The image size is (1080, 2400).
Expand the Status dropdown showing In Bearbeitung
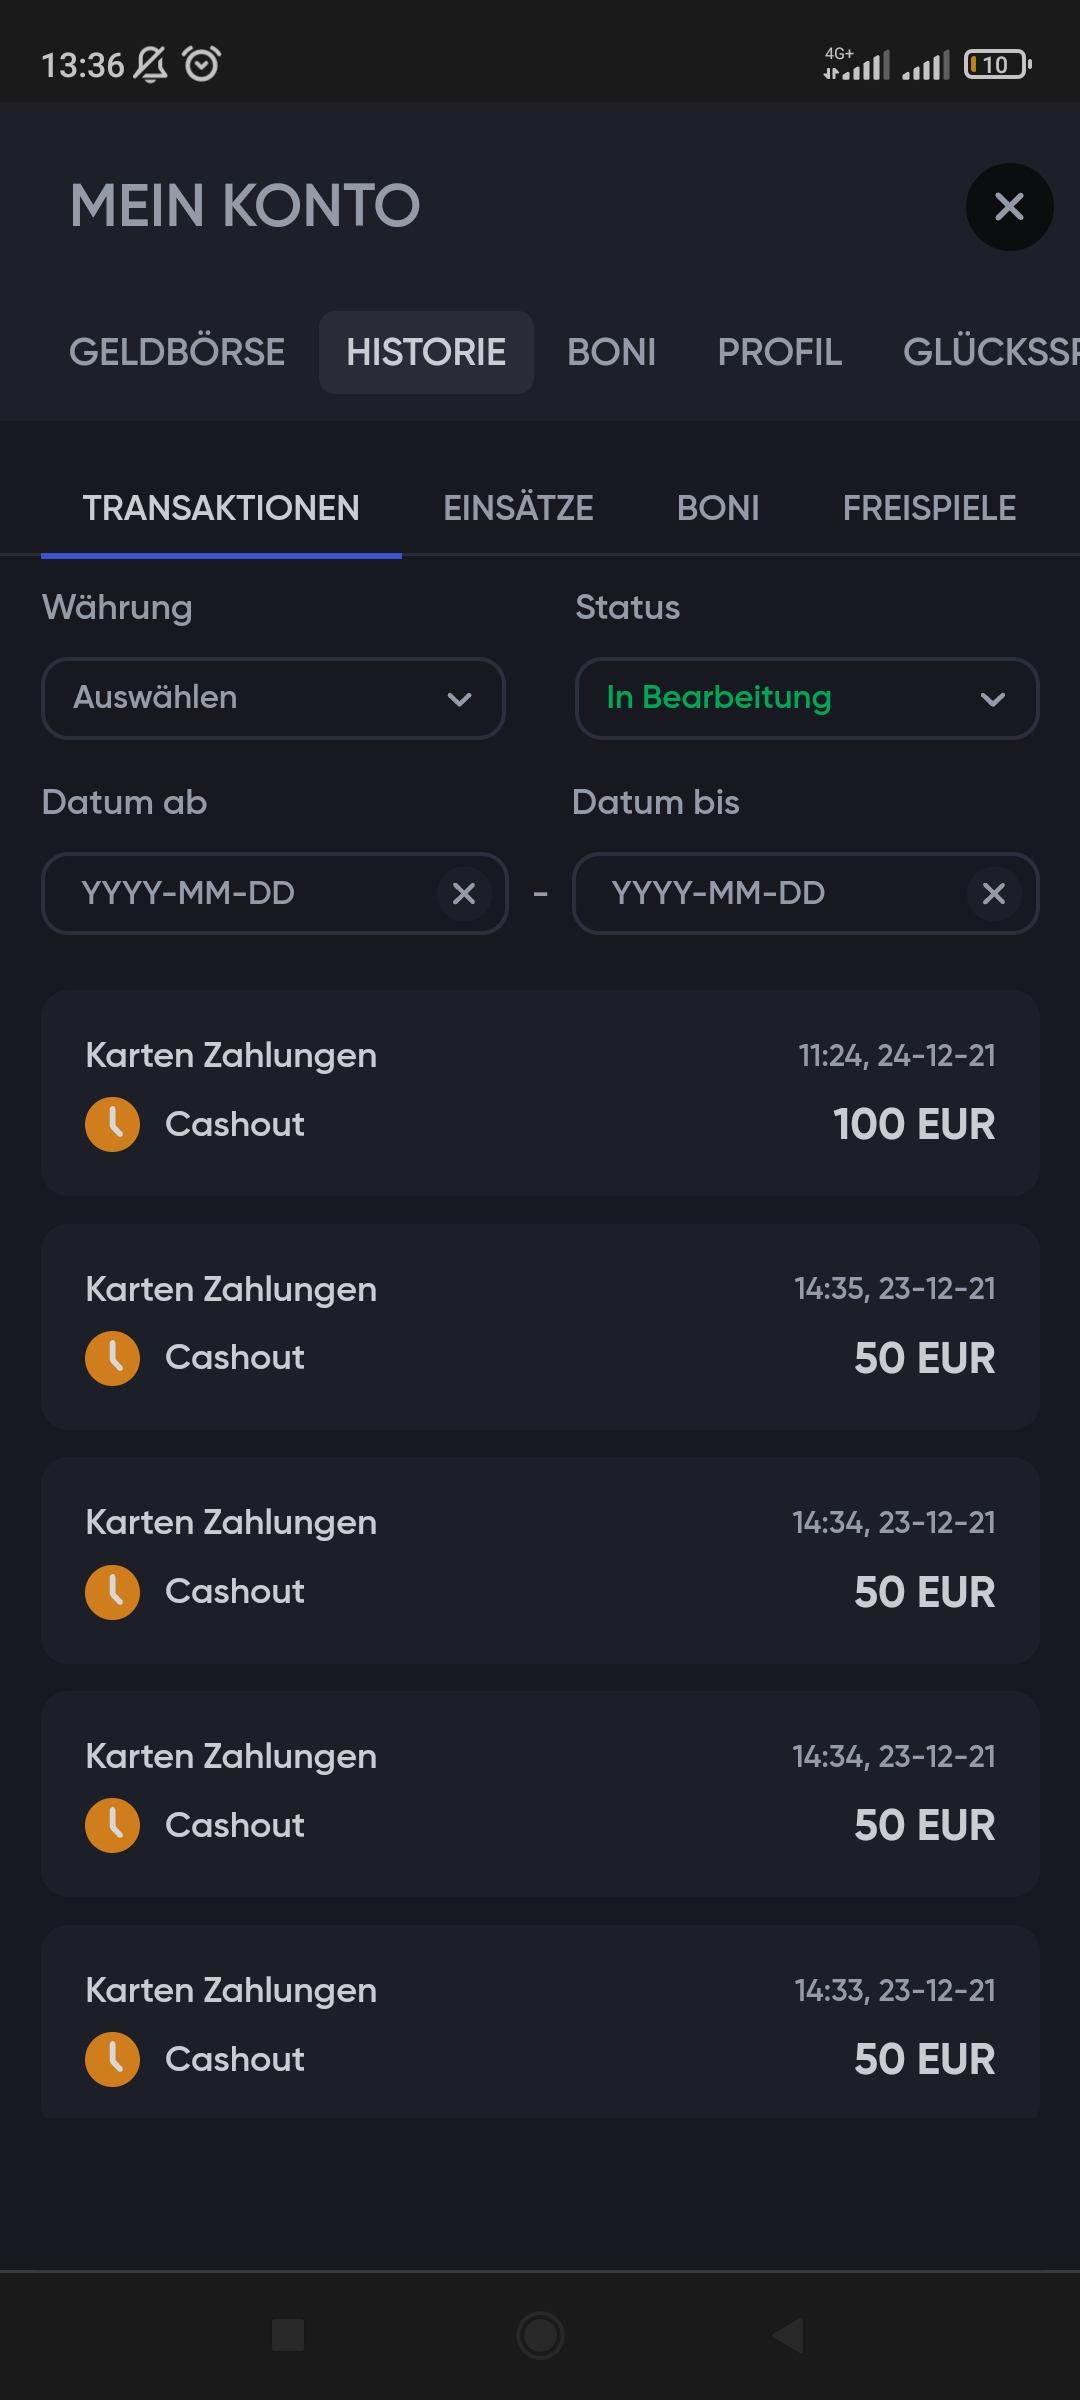click(806, 698)
